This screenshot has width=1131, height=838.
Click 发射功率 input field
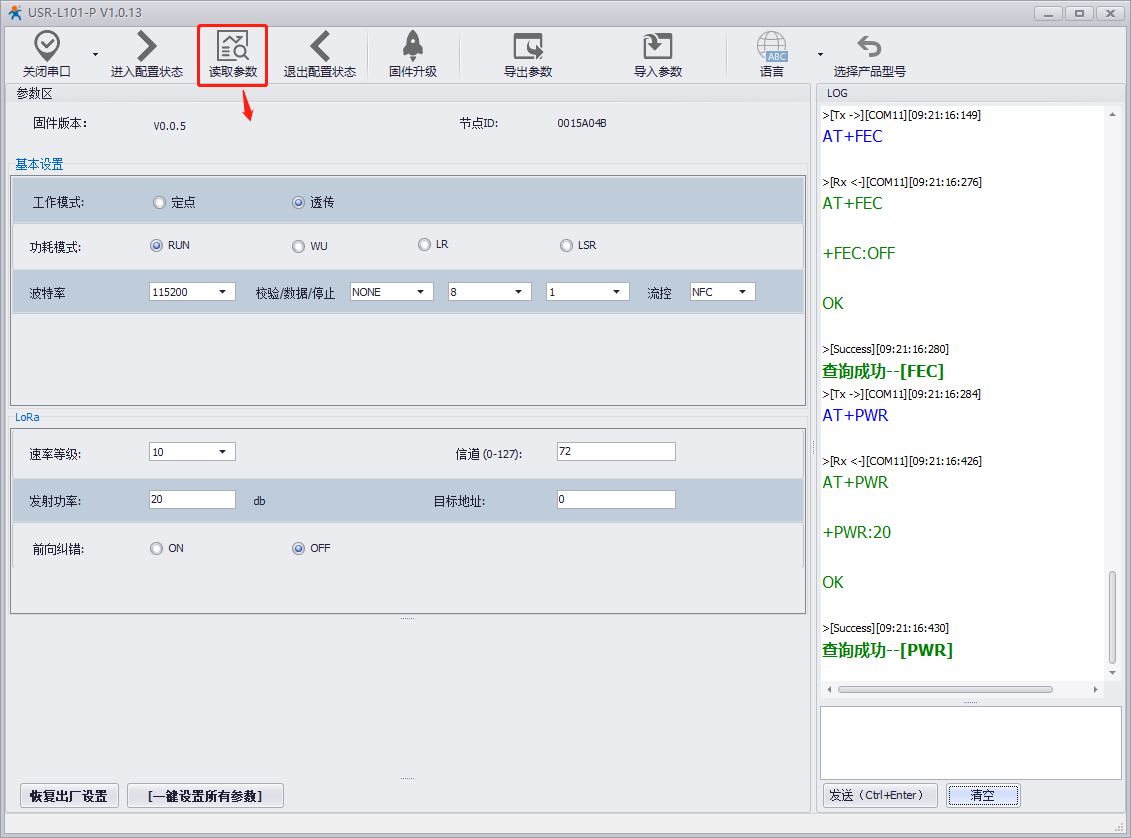[x=192, y=499]
